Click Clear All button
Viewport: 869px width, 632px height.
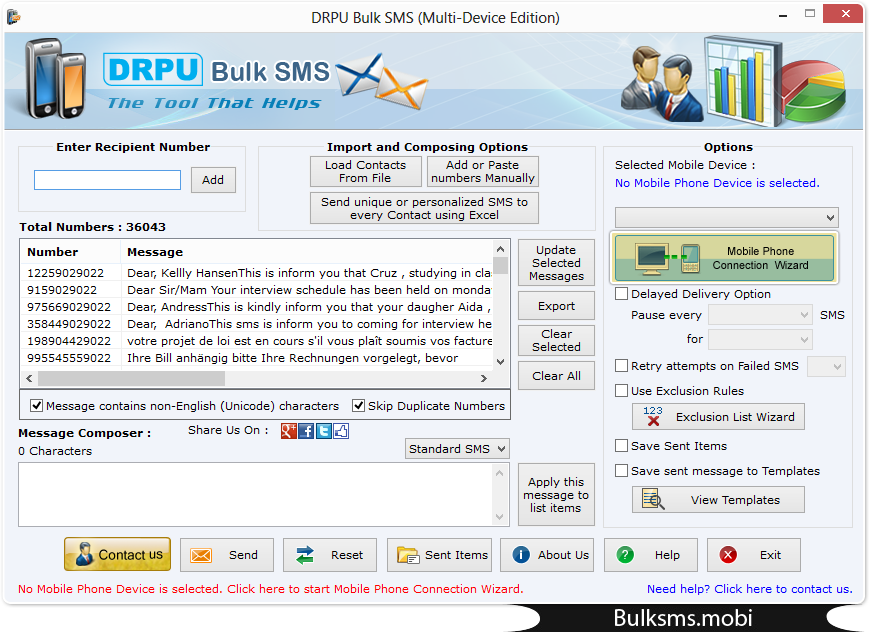point(556,376)
